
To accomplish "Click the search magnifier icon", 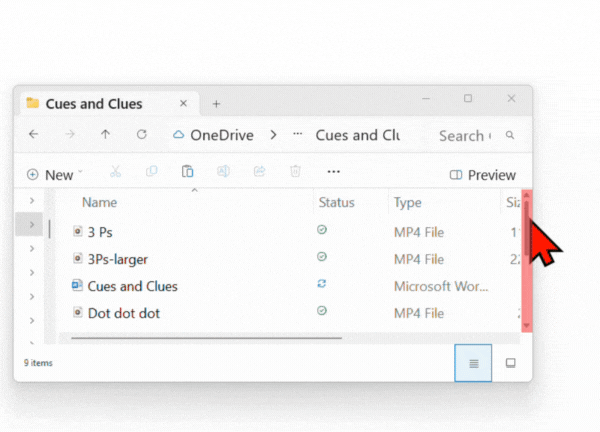I will click(x=510, y=135).
